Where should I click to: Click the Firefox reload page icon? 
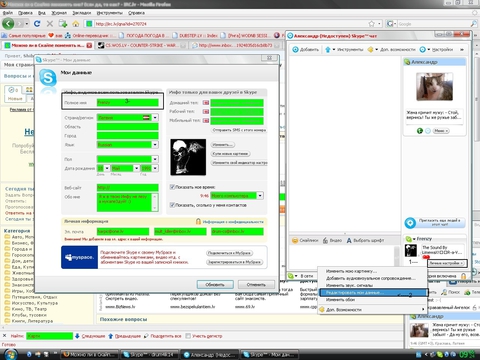pos(37,24)
